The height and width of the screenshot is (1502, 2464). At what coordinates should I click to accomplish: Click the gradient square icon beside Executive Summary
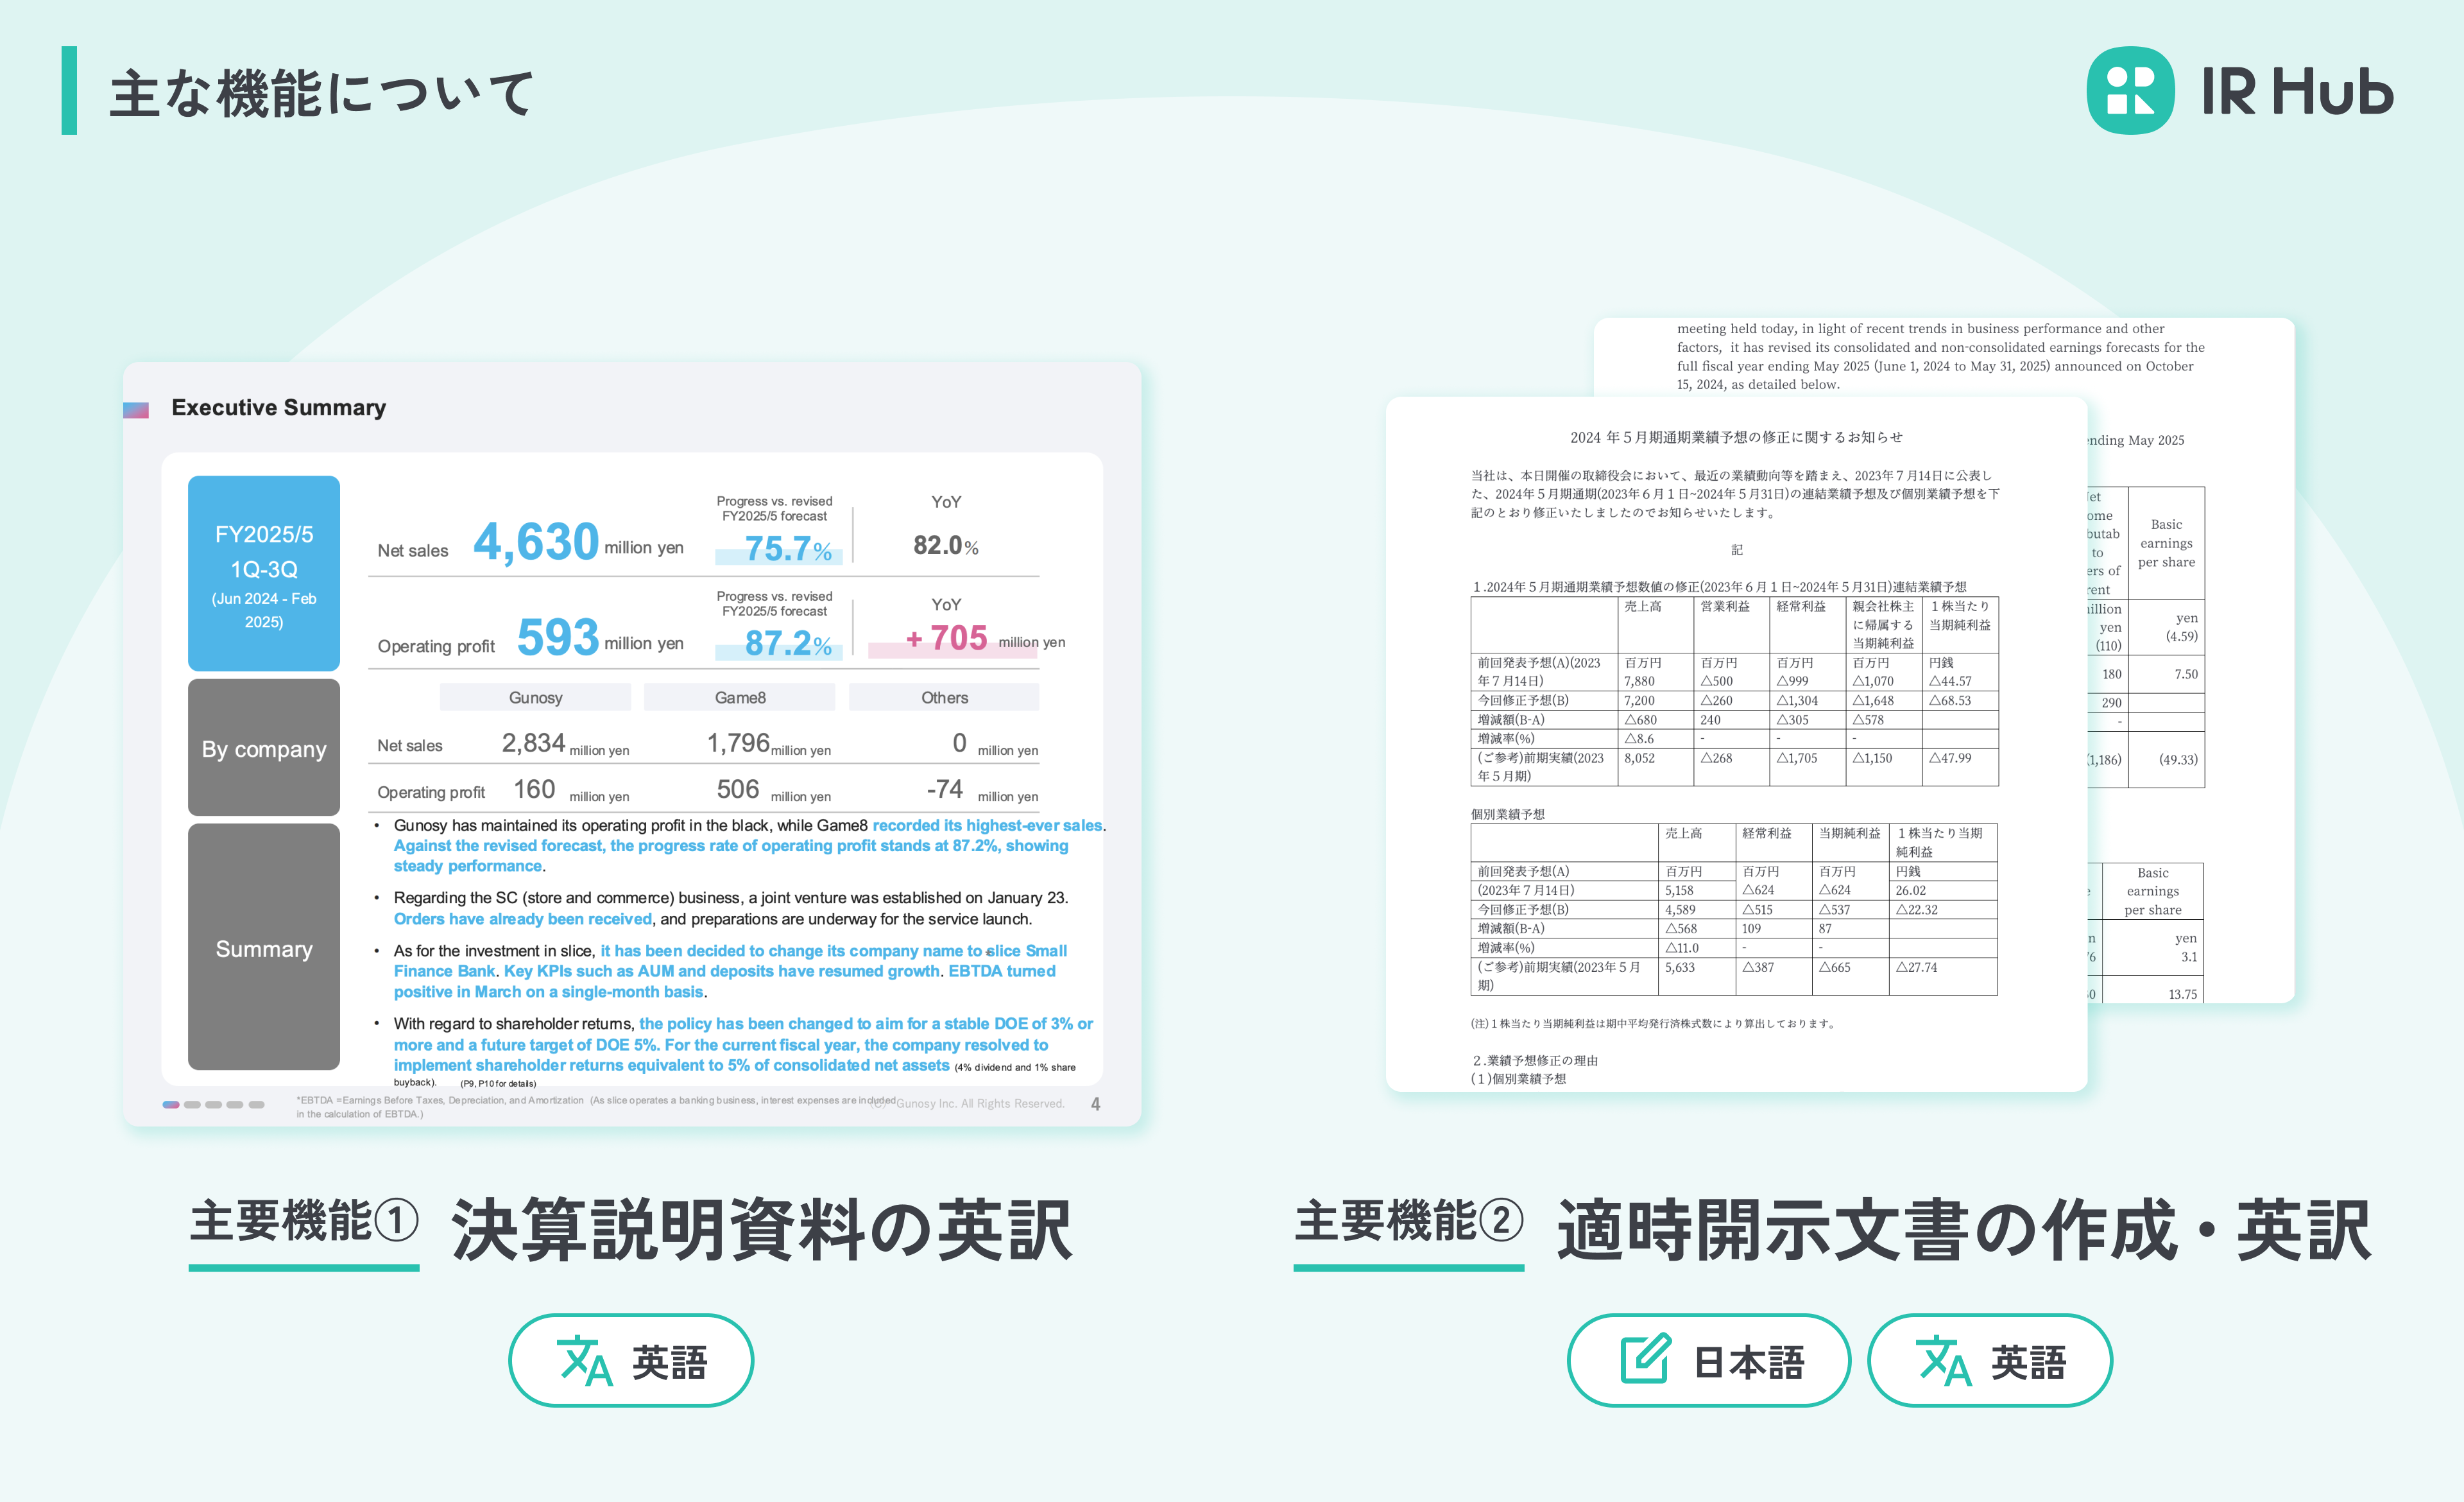coord(136,409)
